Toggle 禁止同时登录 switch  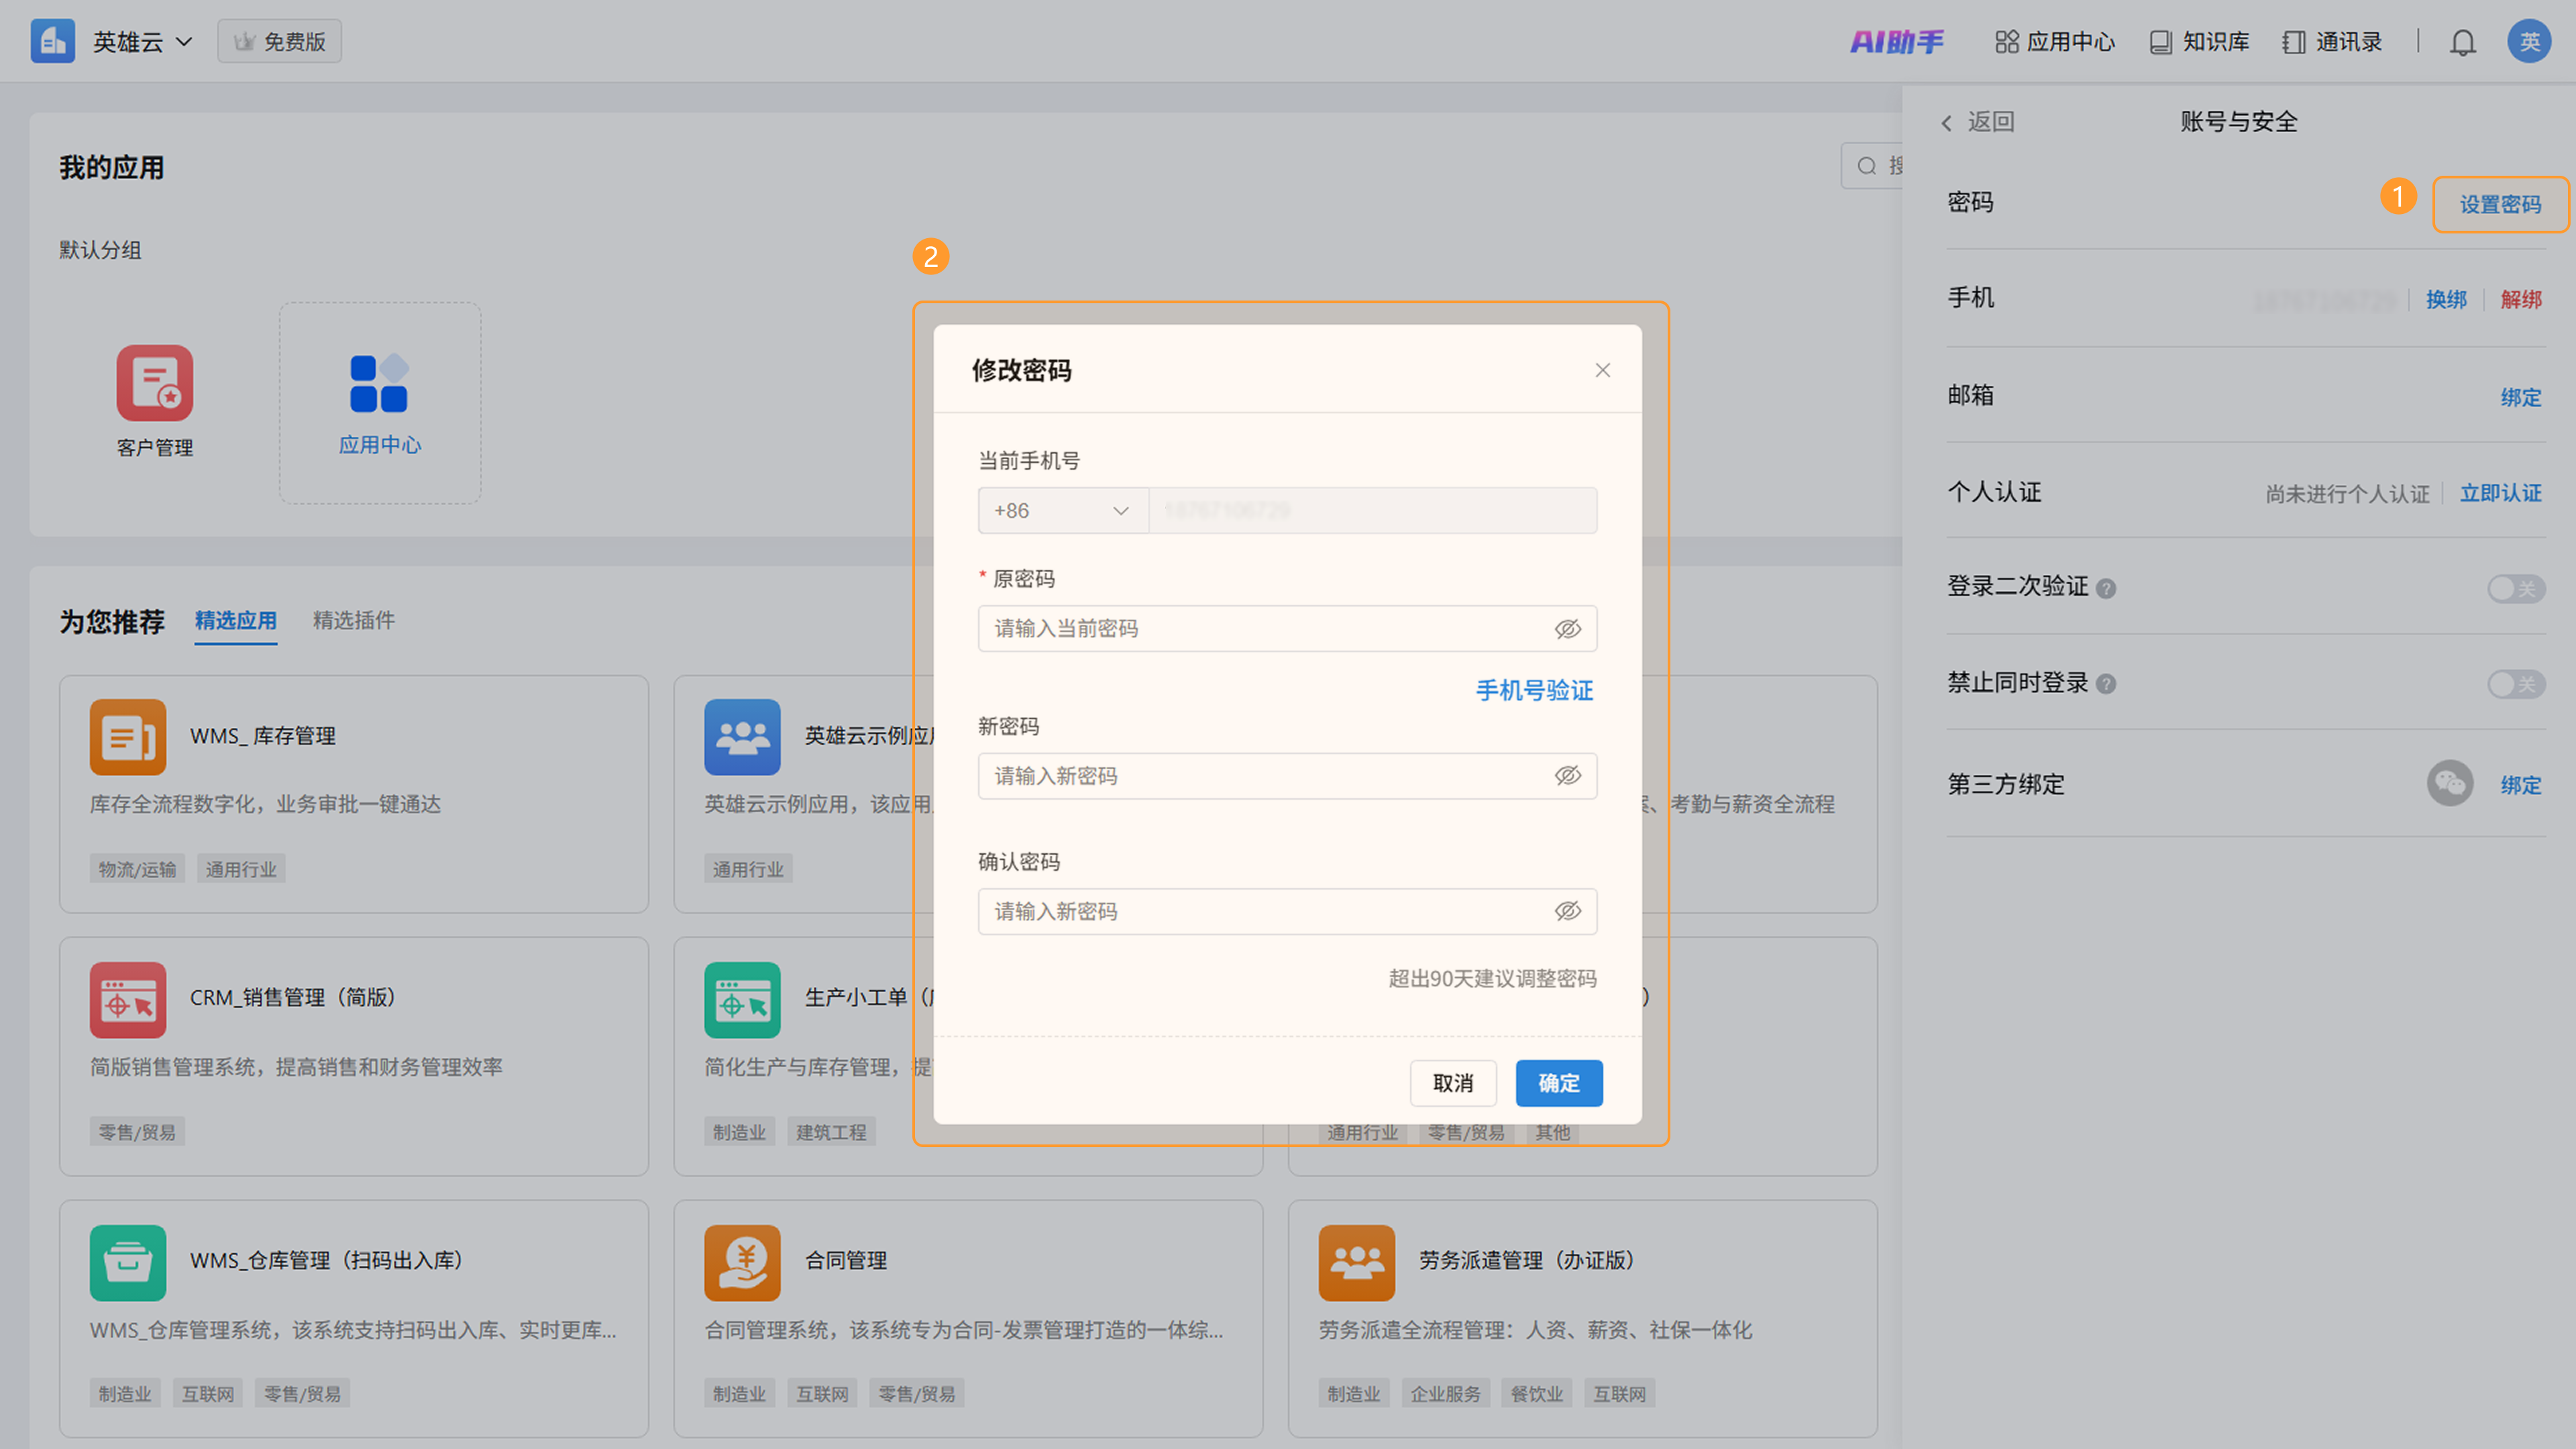click(x=2516, y=684)
